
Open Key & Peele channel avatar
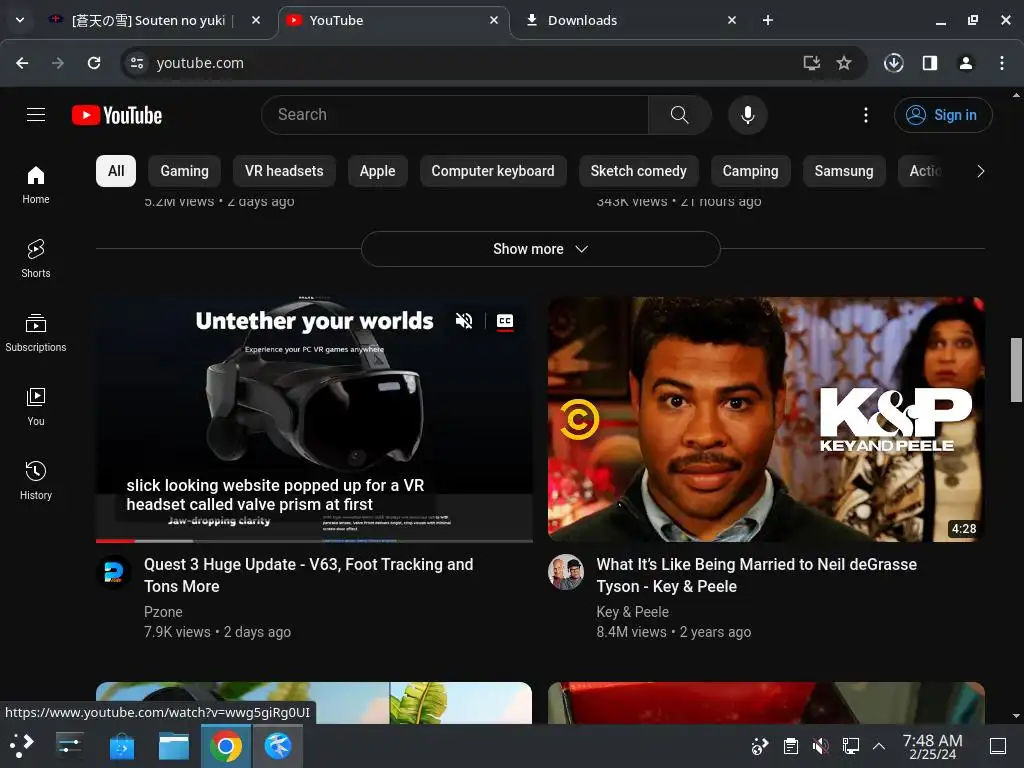coord(566,573)
